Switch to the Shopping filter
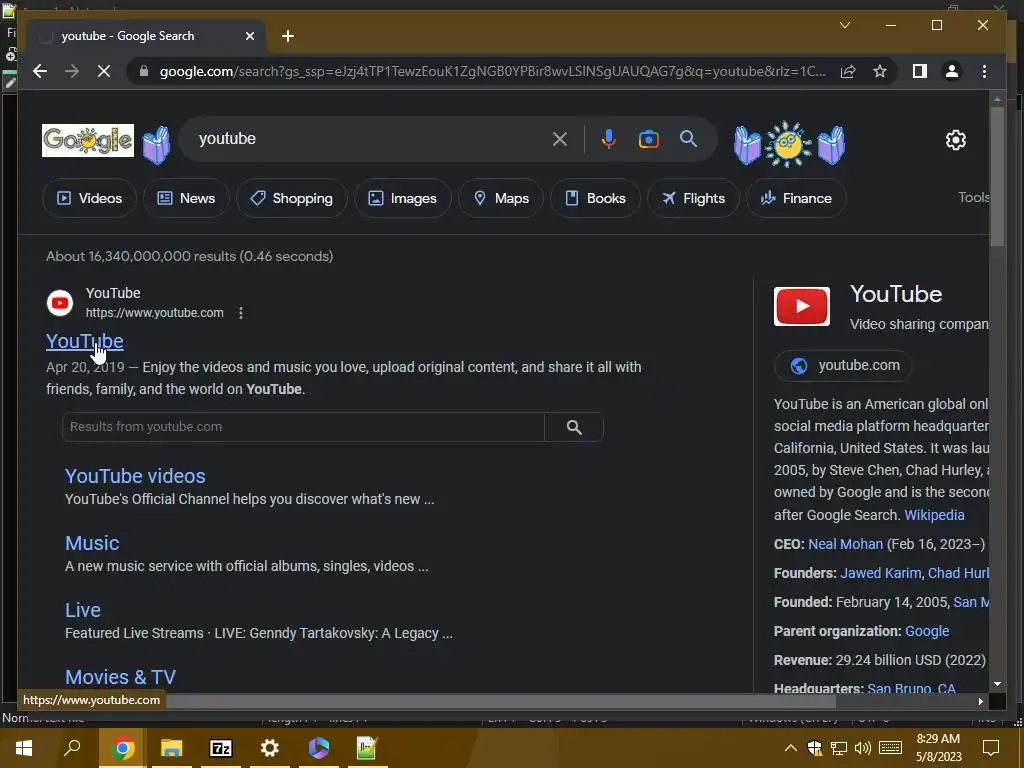 click(x=291, y=198)
